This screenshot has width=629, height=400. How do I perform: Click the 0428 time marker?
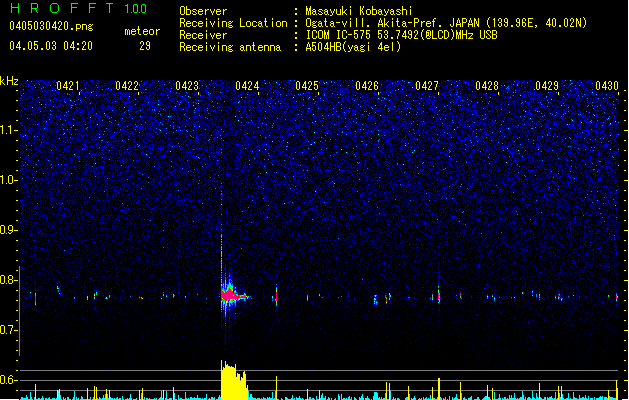click(x=487, y=86)
